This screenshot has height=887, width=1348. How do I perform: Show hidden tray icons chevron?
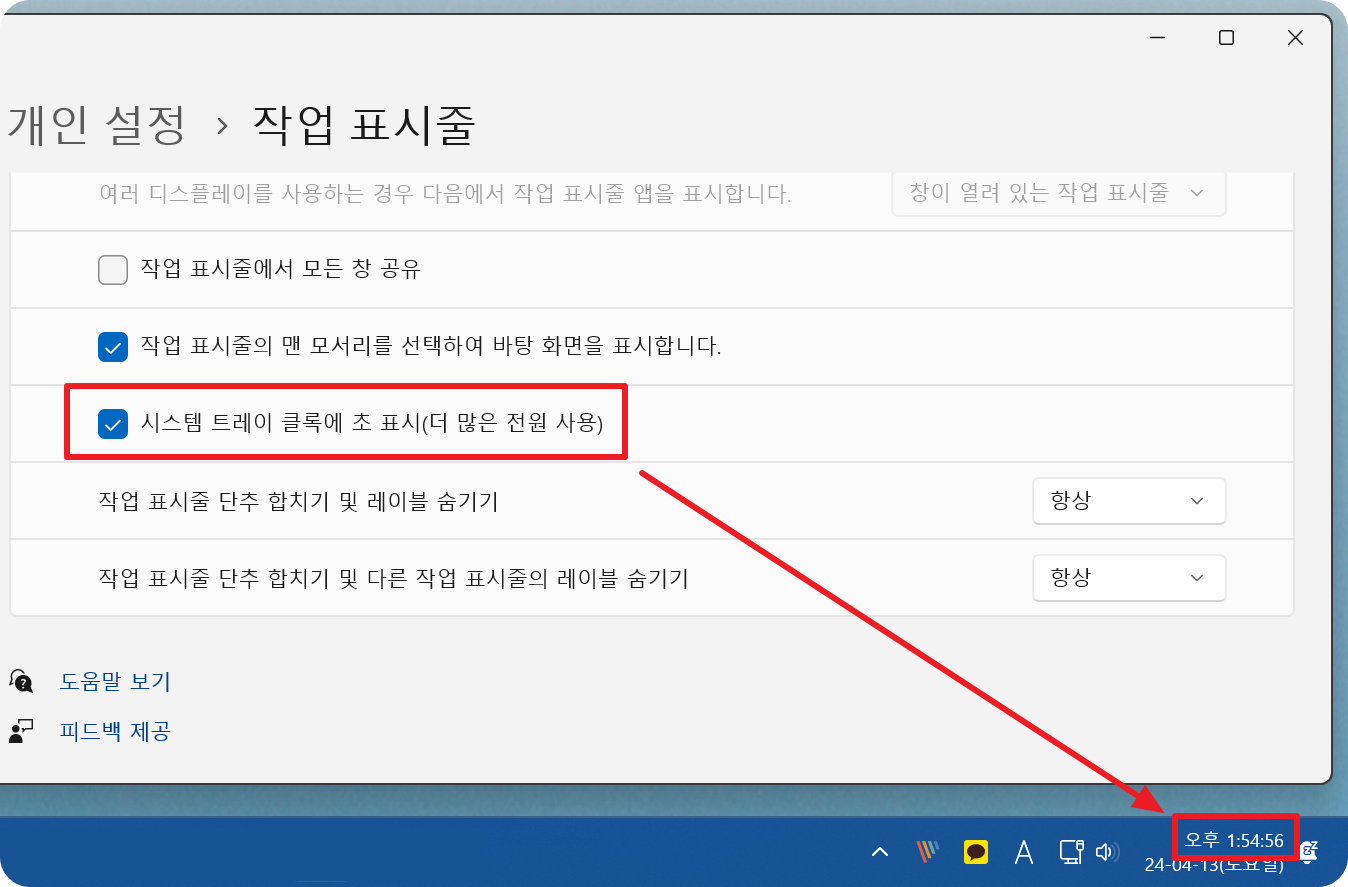point(880,852)
